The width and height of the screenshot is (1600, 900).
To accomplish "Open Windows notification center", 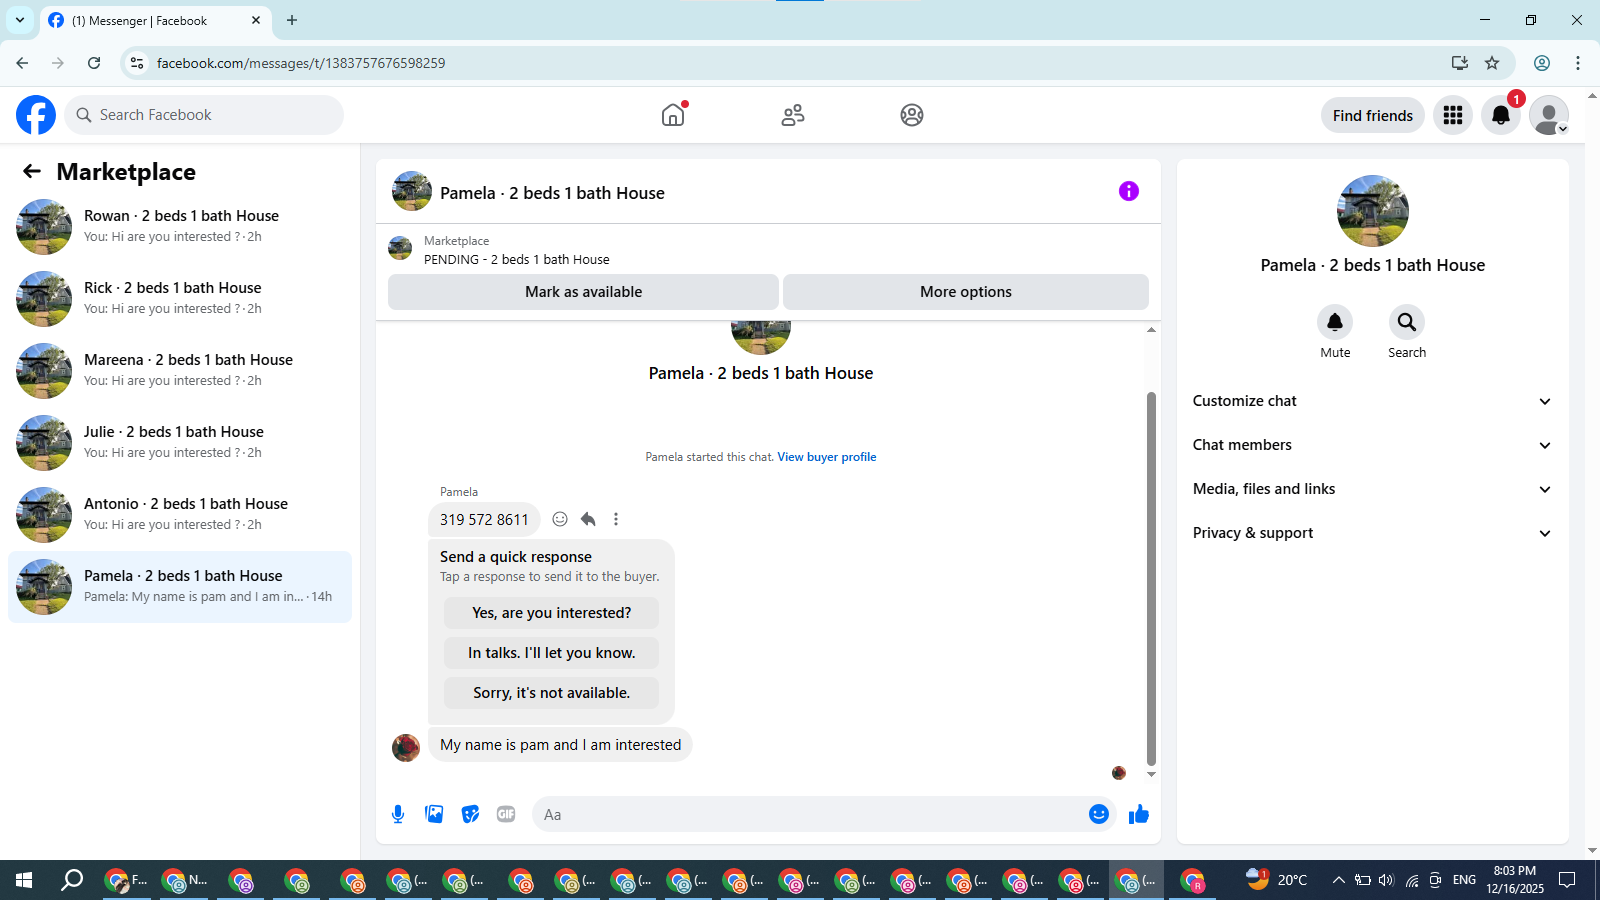I will pyautogui.click(x=1567, y=880).
